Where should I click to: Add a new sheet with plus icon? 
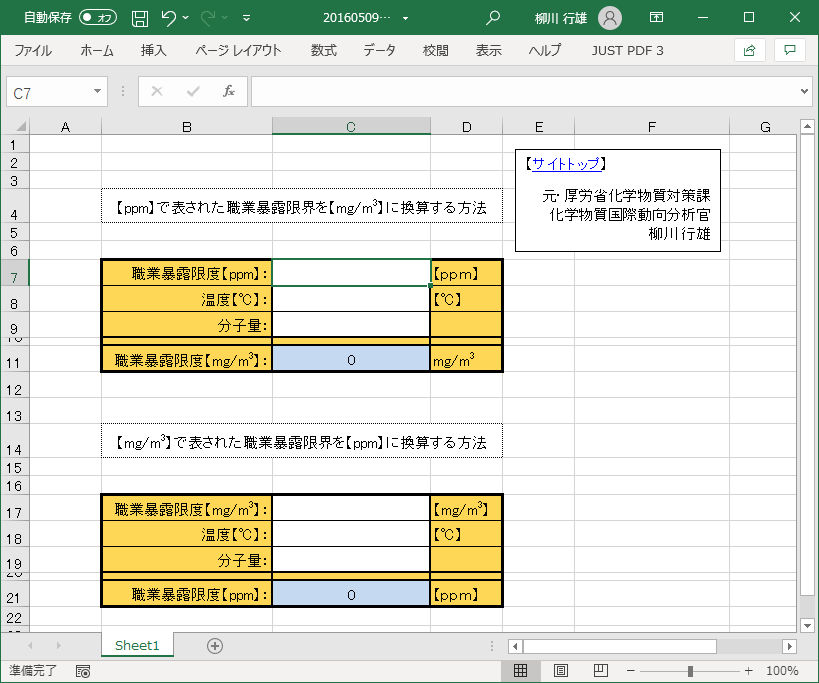coord(214,646)
